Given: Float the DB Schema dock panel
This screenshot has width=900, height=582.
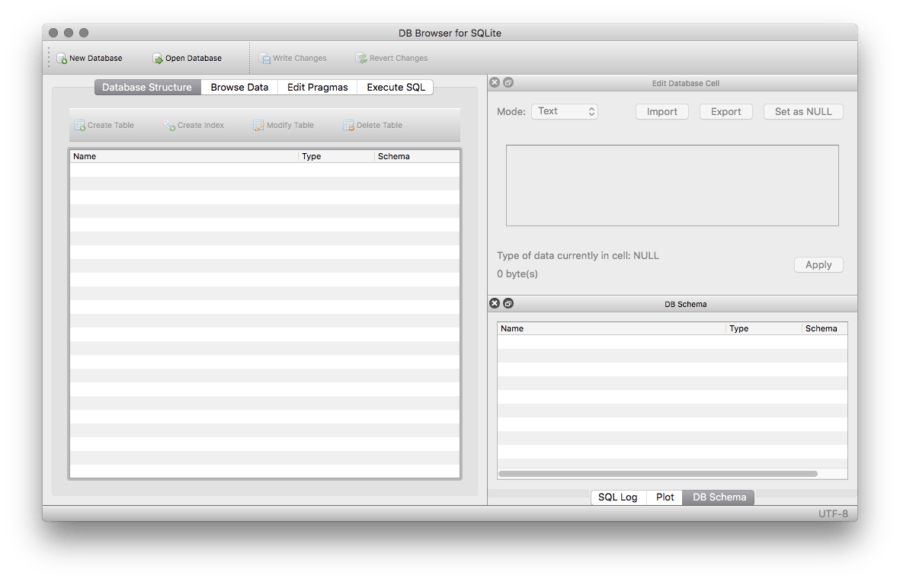Looking at the screenshot, I should [509, 303].
